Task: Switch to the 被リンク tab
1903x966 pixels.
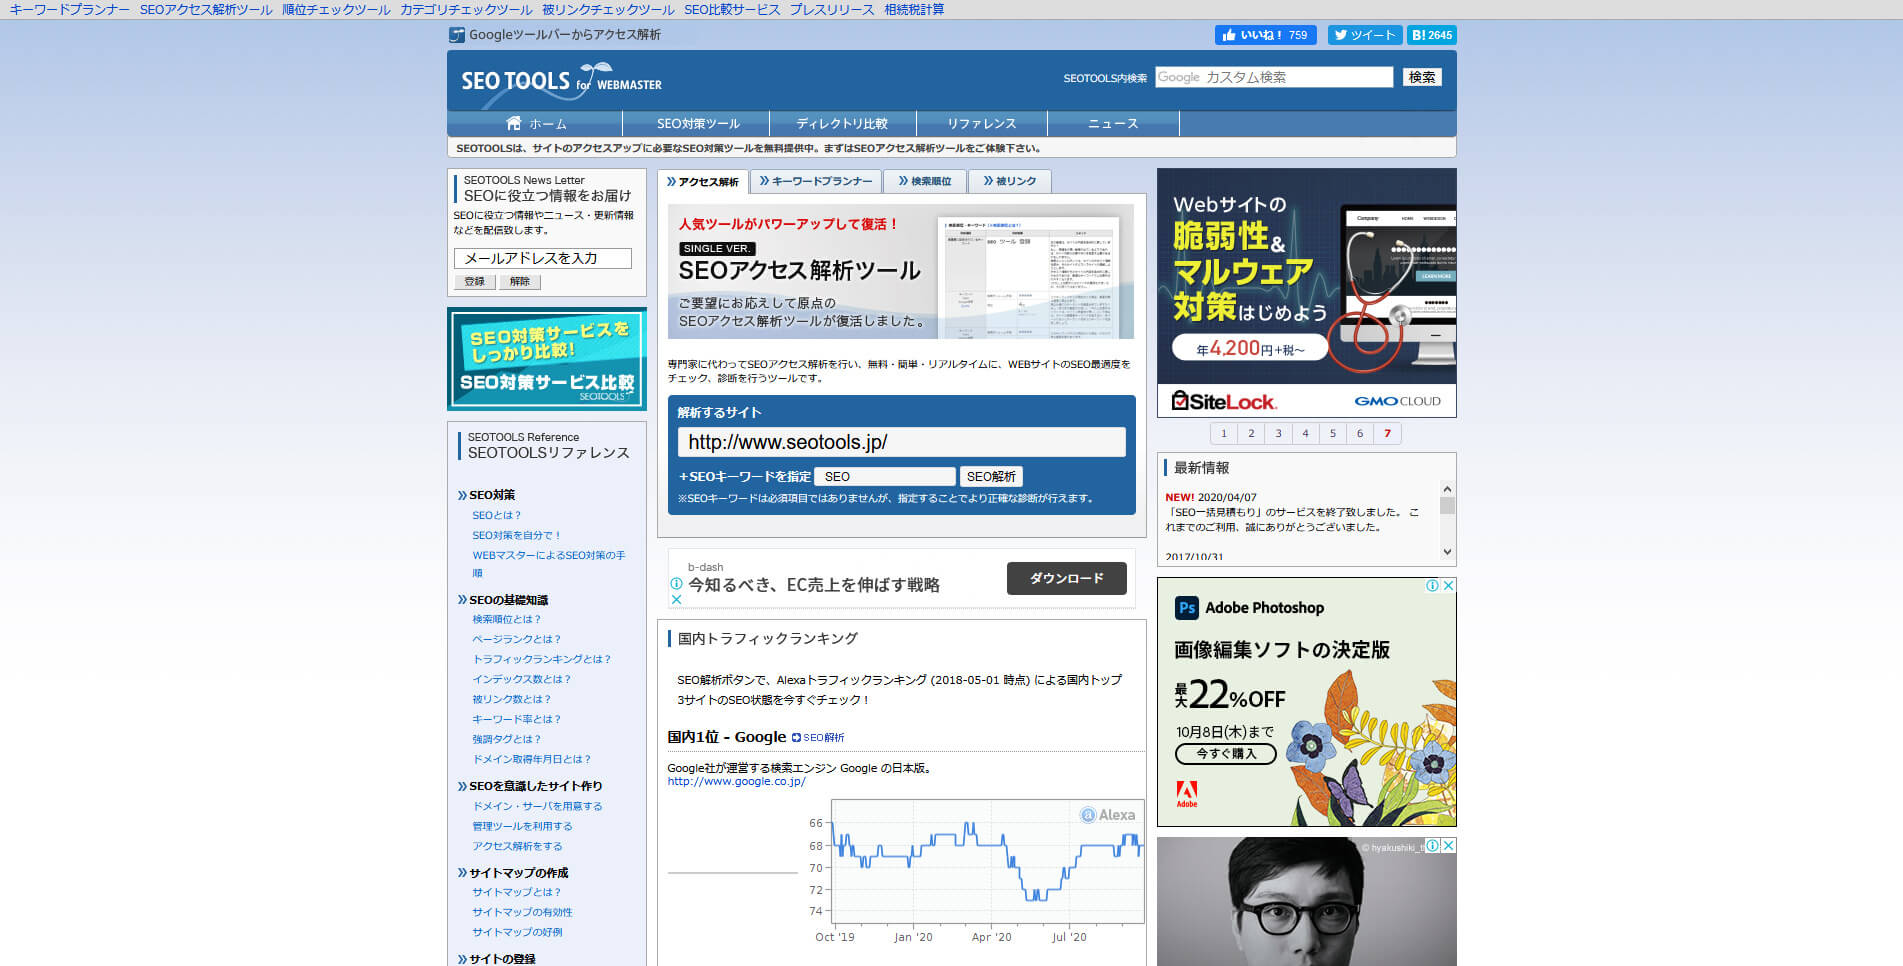Action: [x=1010, y=181]
